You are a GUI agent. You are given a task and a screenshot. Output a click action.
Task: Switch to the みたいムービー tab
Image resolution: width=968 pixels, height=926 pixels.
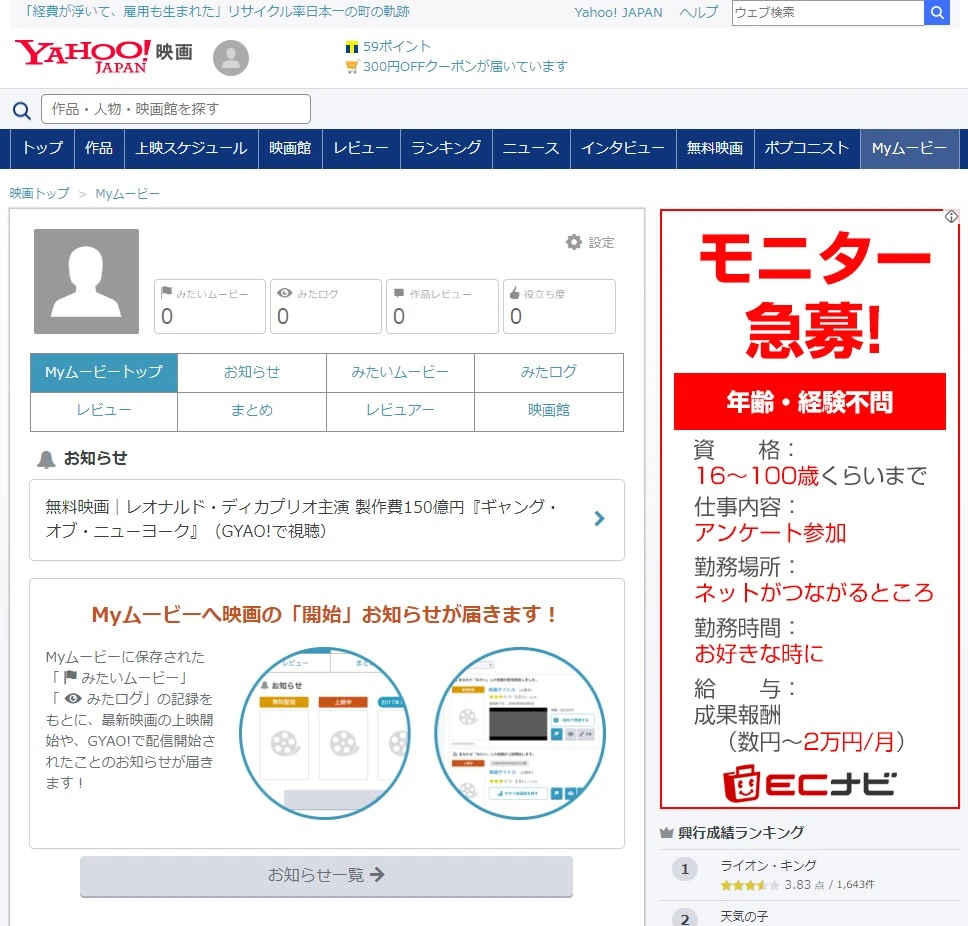400,372
